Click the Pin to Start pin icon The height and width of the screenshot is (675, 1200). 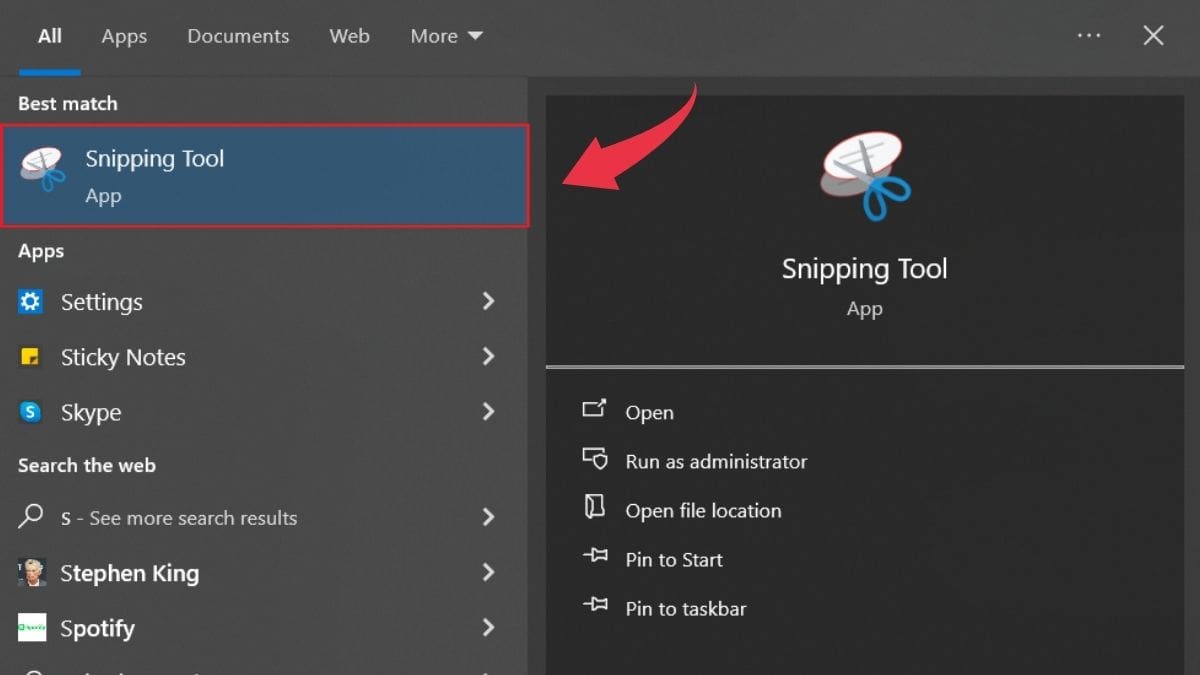(x=595, y=556)
